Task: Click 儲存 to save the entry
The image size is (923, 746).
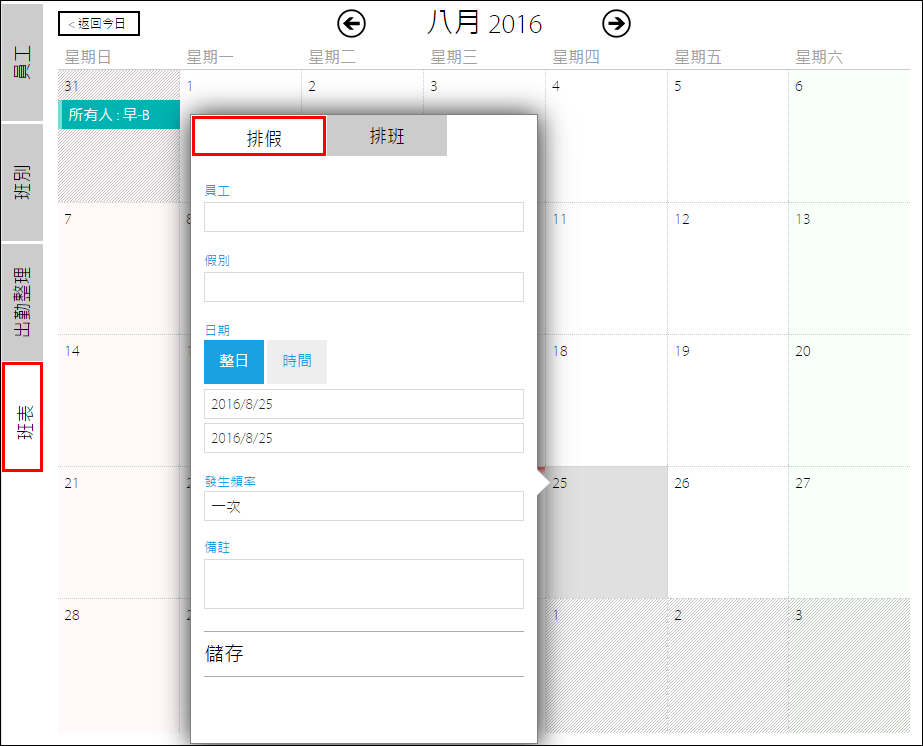Action: click(x=363, y=654)
